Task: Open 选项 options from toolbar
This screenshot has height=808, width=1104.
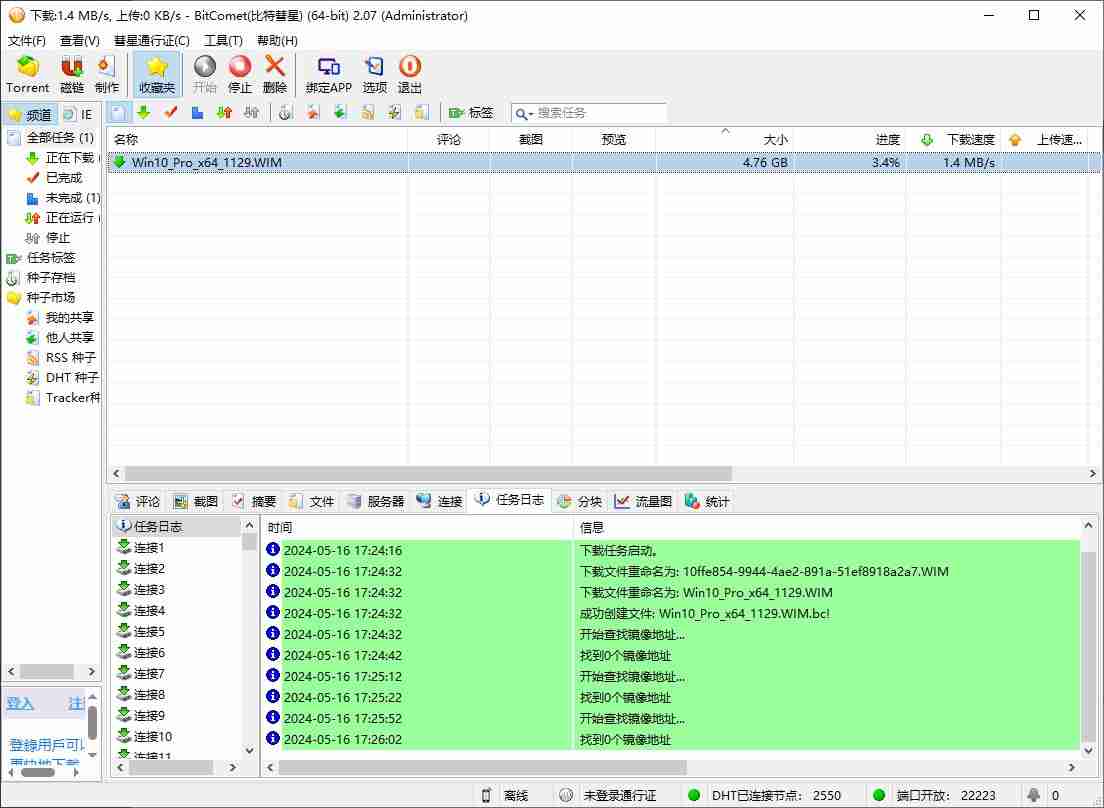Action: point(375,75)
